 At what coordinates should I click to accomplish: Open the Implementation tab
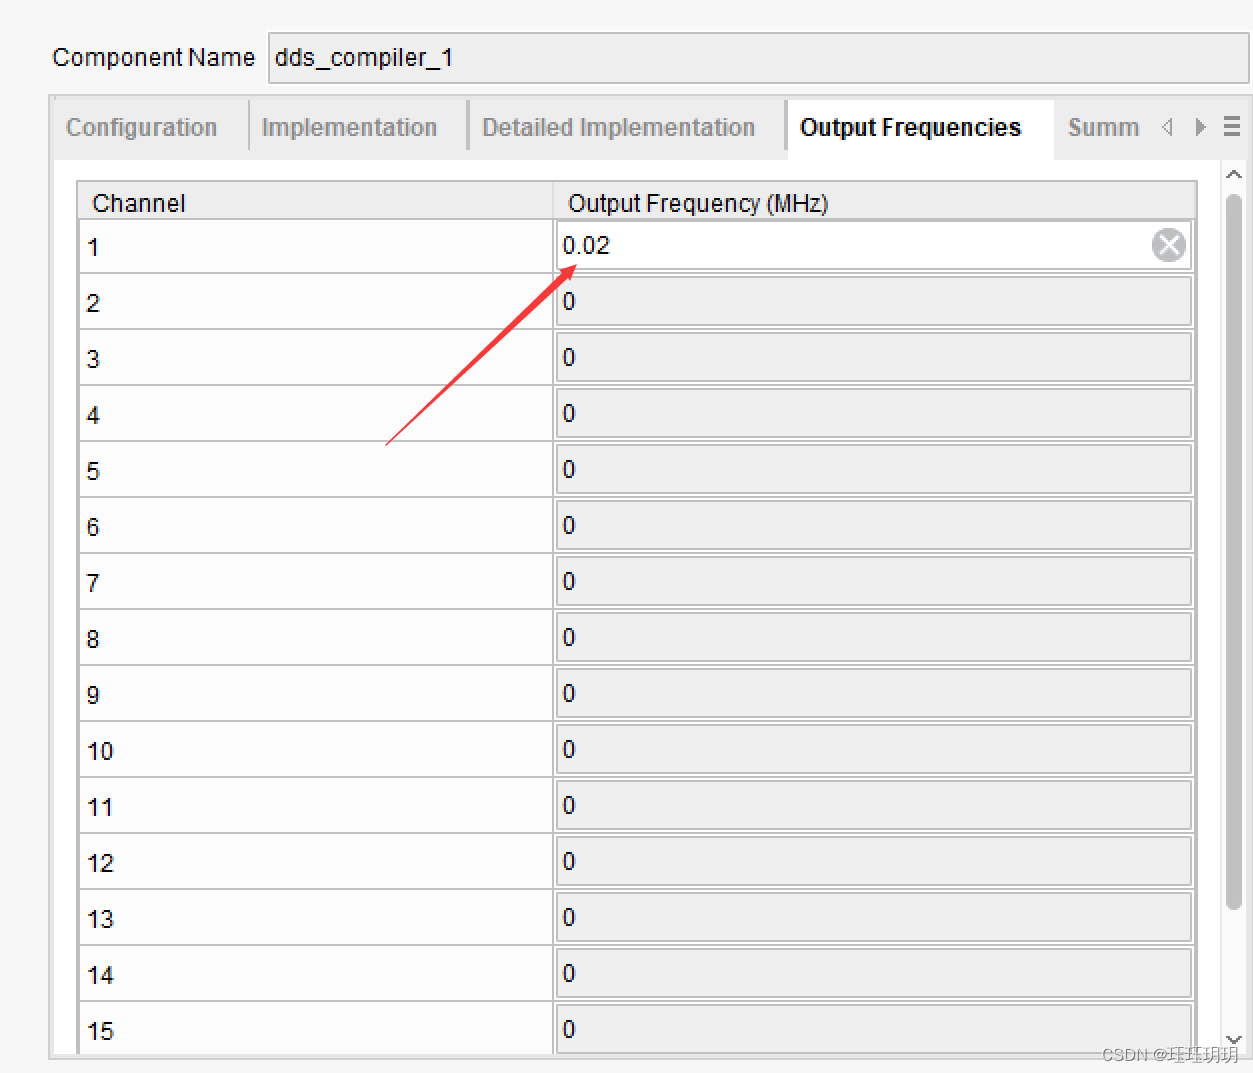point(349,128)
